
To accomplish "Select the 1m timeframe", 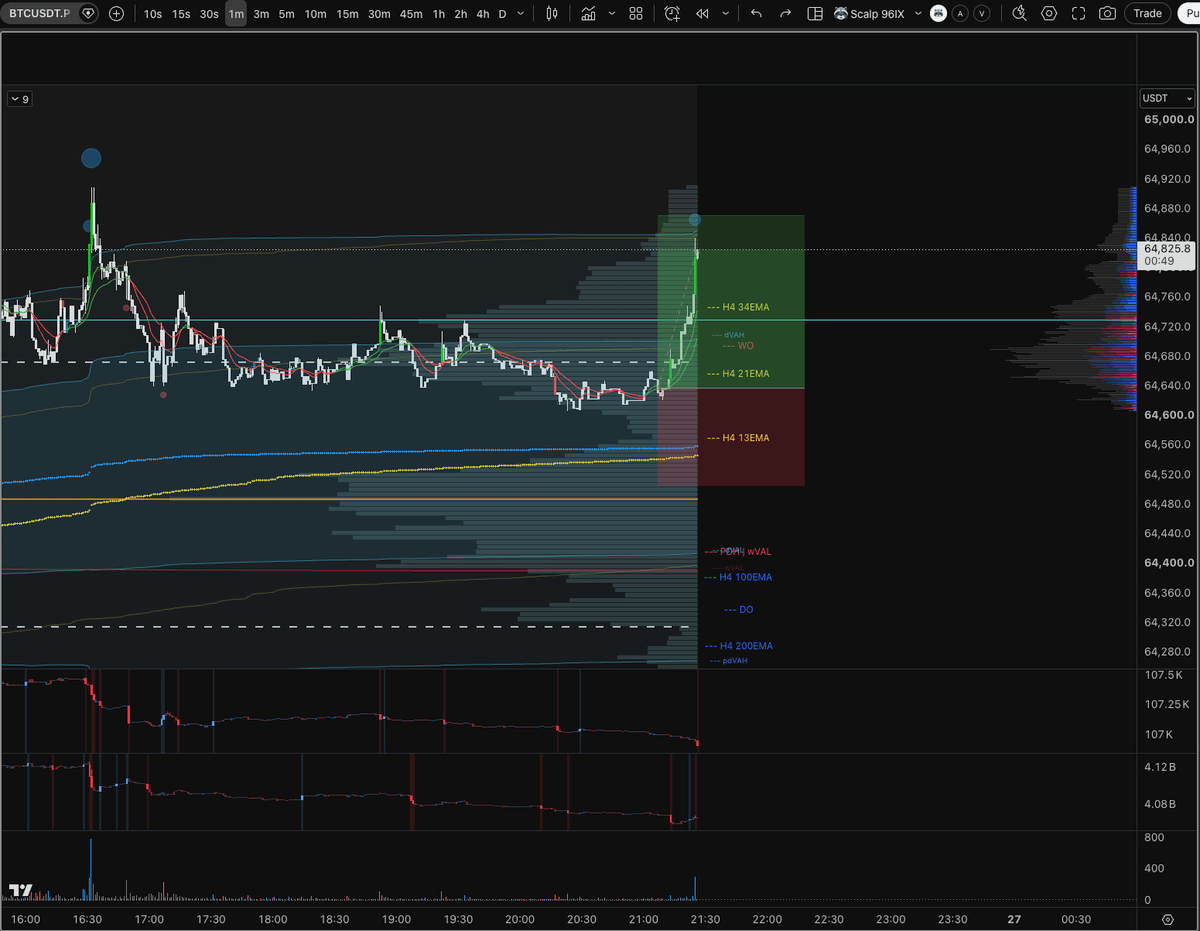I will [x=236, y=14].
